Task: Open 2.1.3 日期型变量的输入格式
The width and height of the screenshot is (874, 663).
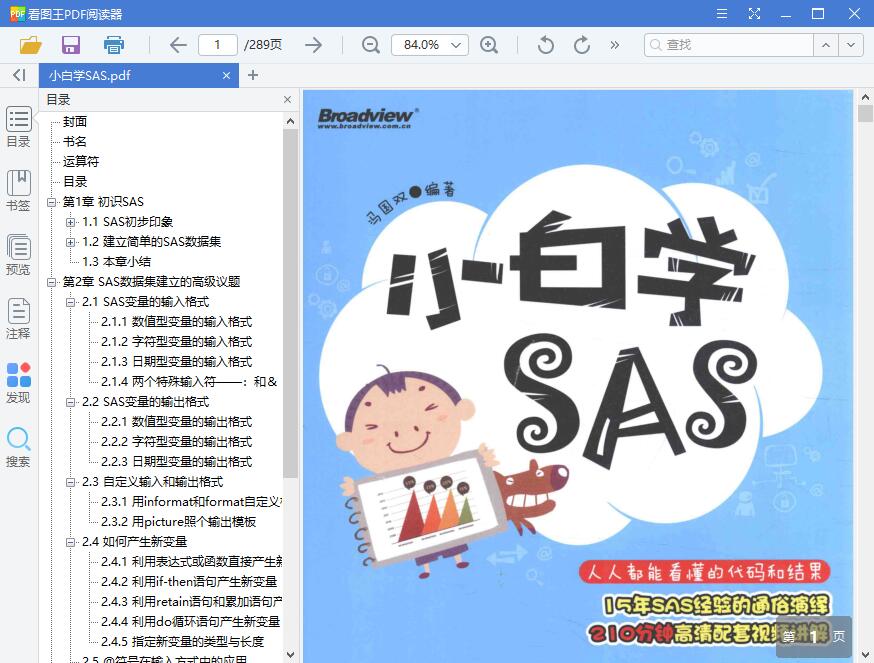Action: click(x=176, y=362)
